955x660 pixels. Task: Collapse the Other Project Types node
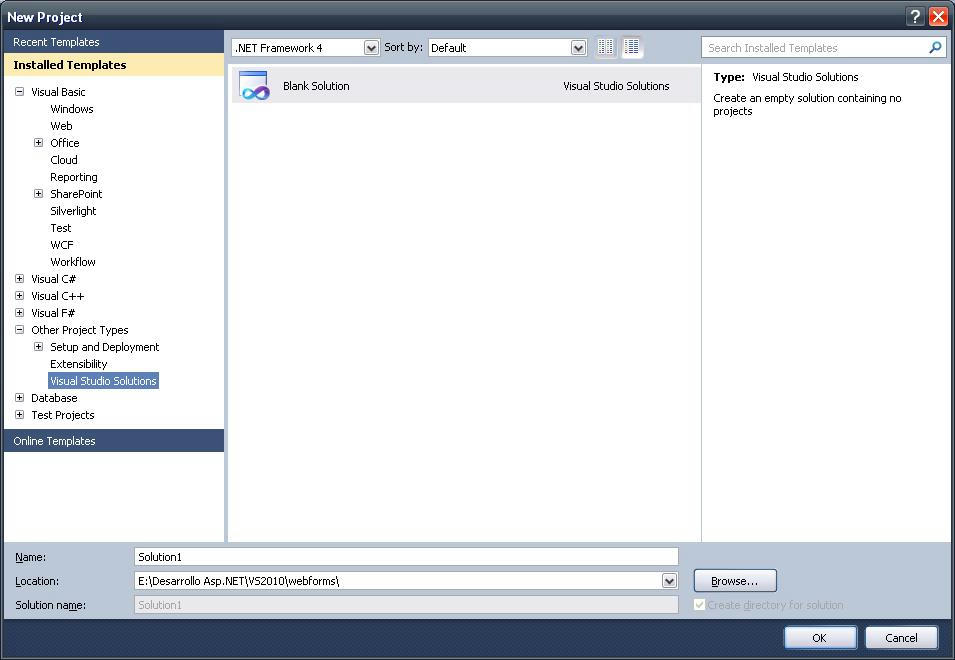pos(19,330)
